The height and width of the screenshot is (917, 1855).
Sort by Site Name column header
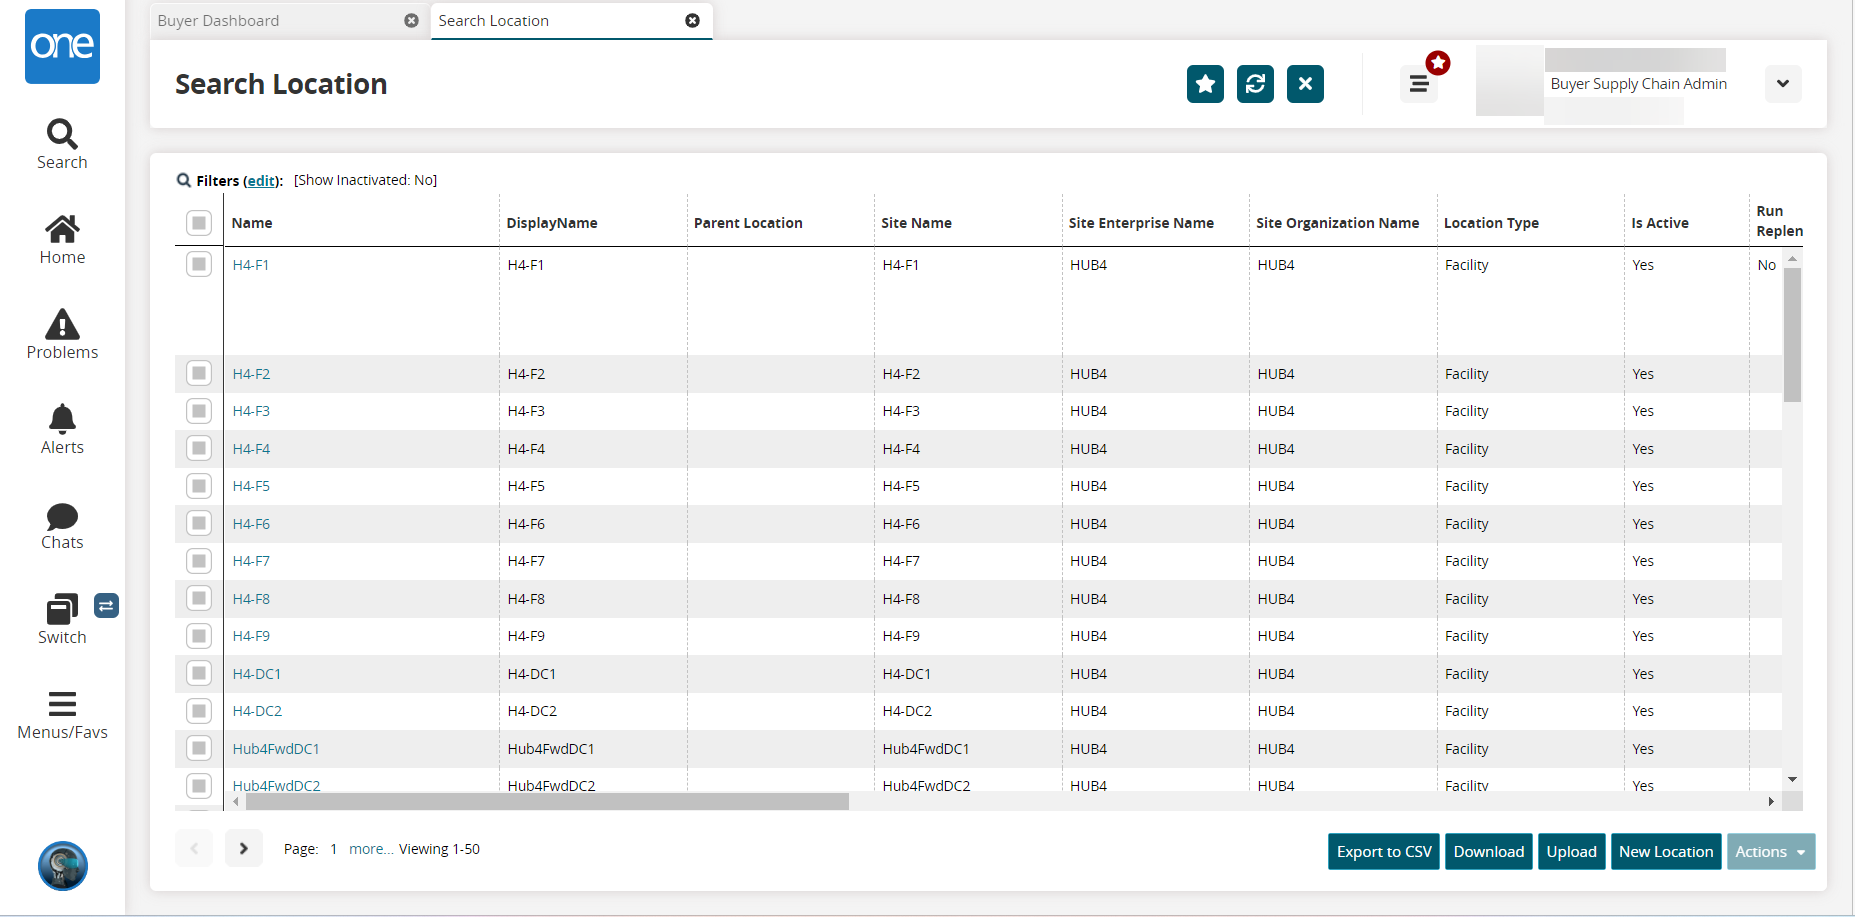tap(916, 223)
